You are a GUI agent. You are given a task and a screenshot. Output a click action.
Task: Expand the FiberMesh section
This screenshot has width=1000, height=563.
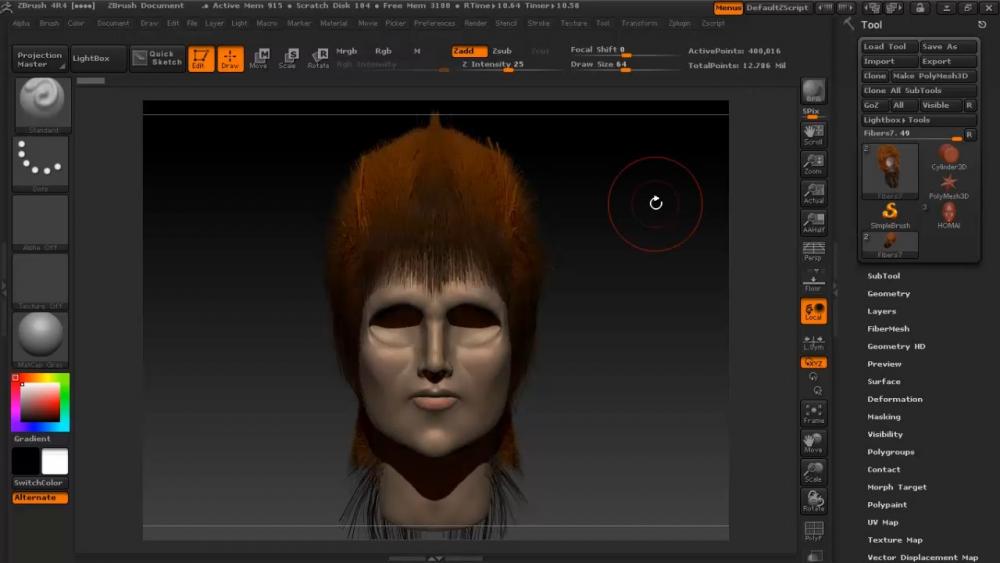888,329
